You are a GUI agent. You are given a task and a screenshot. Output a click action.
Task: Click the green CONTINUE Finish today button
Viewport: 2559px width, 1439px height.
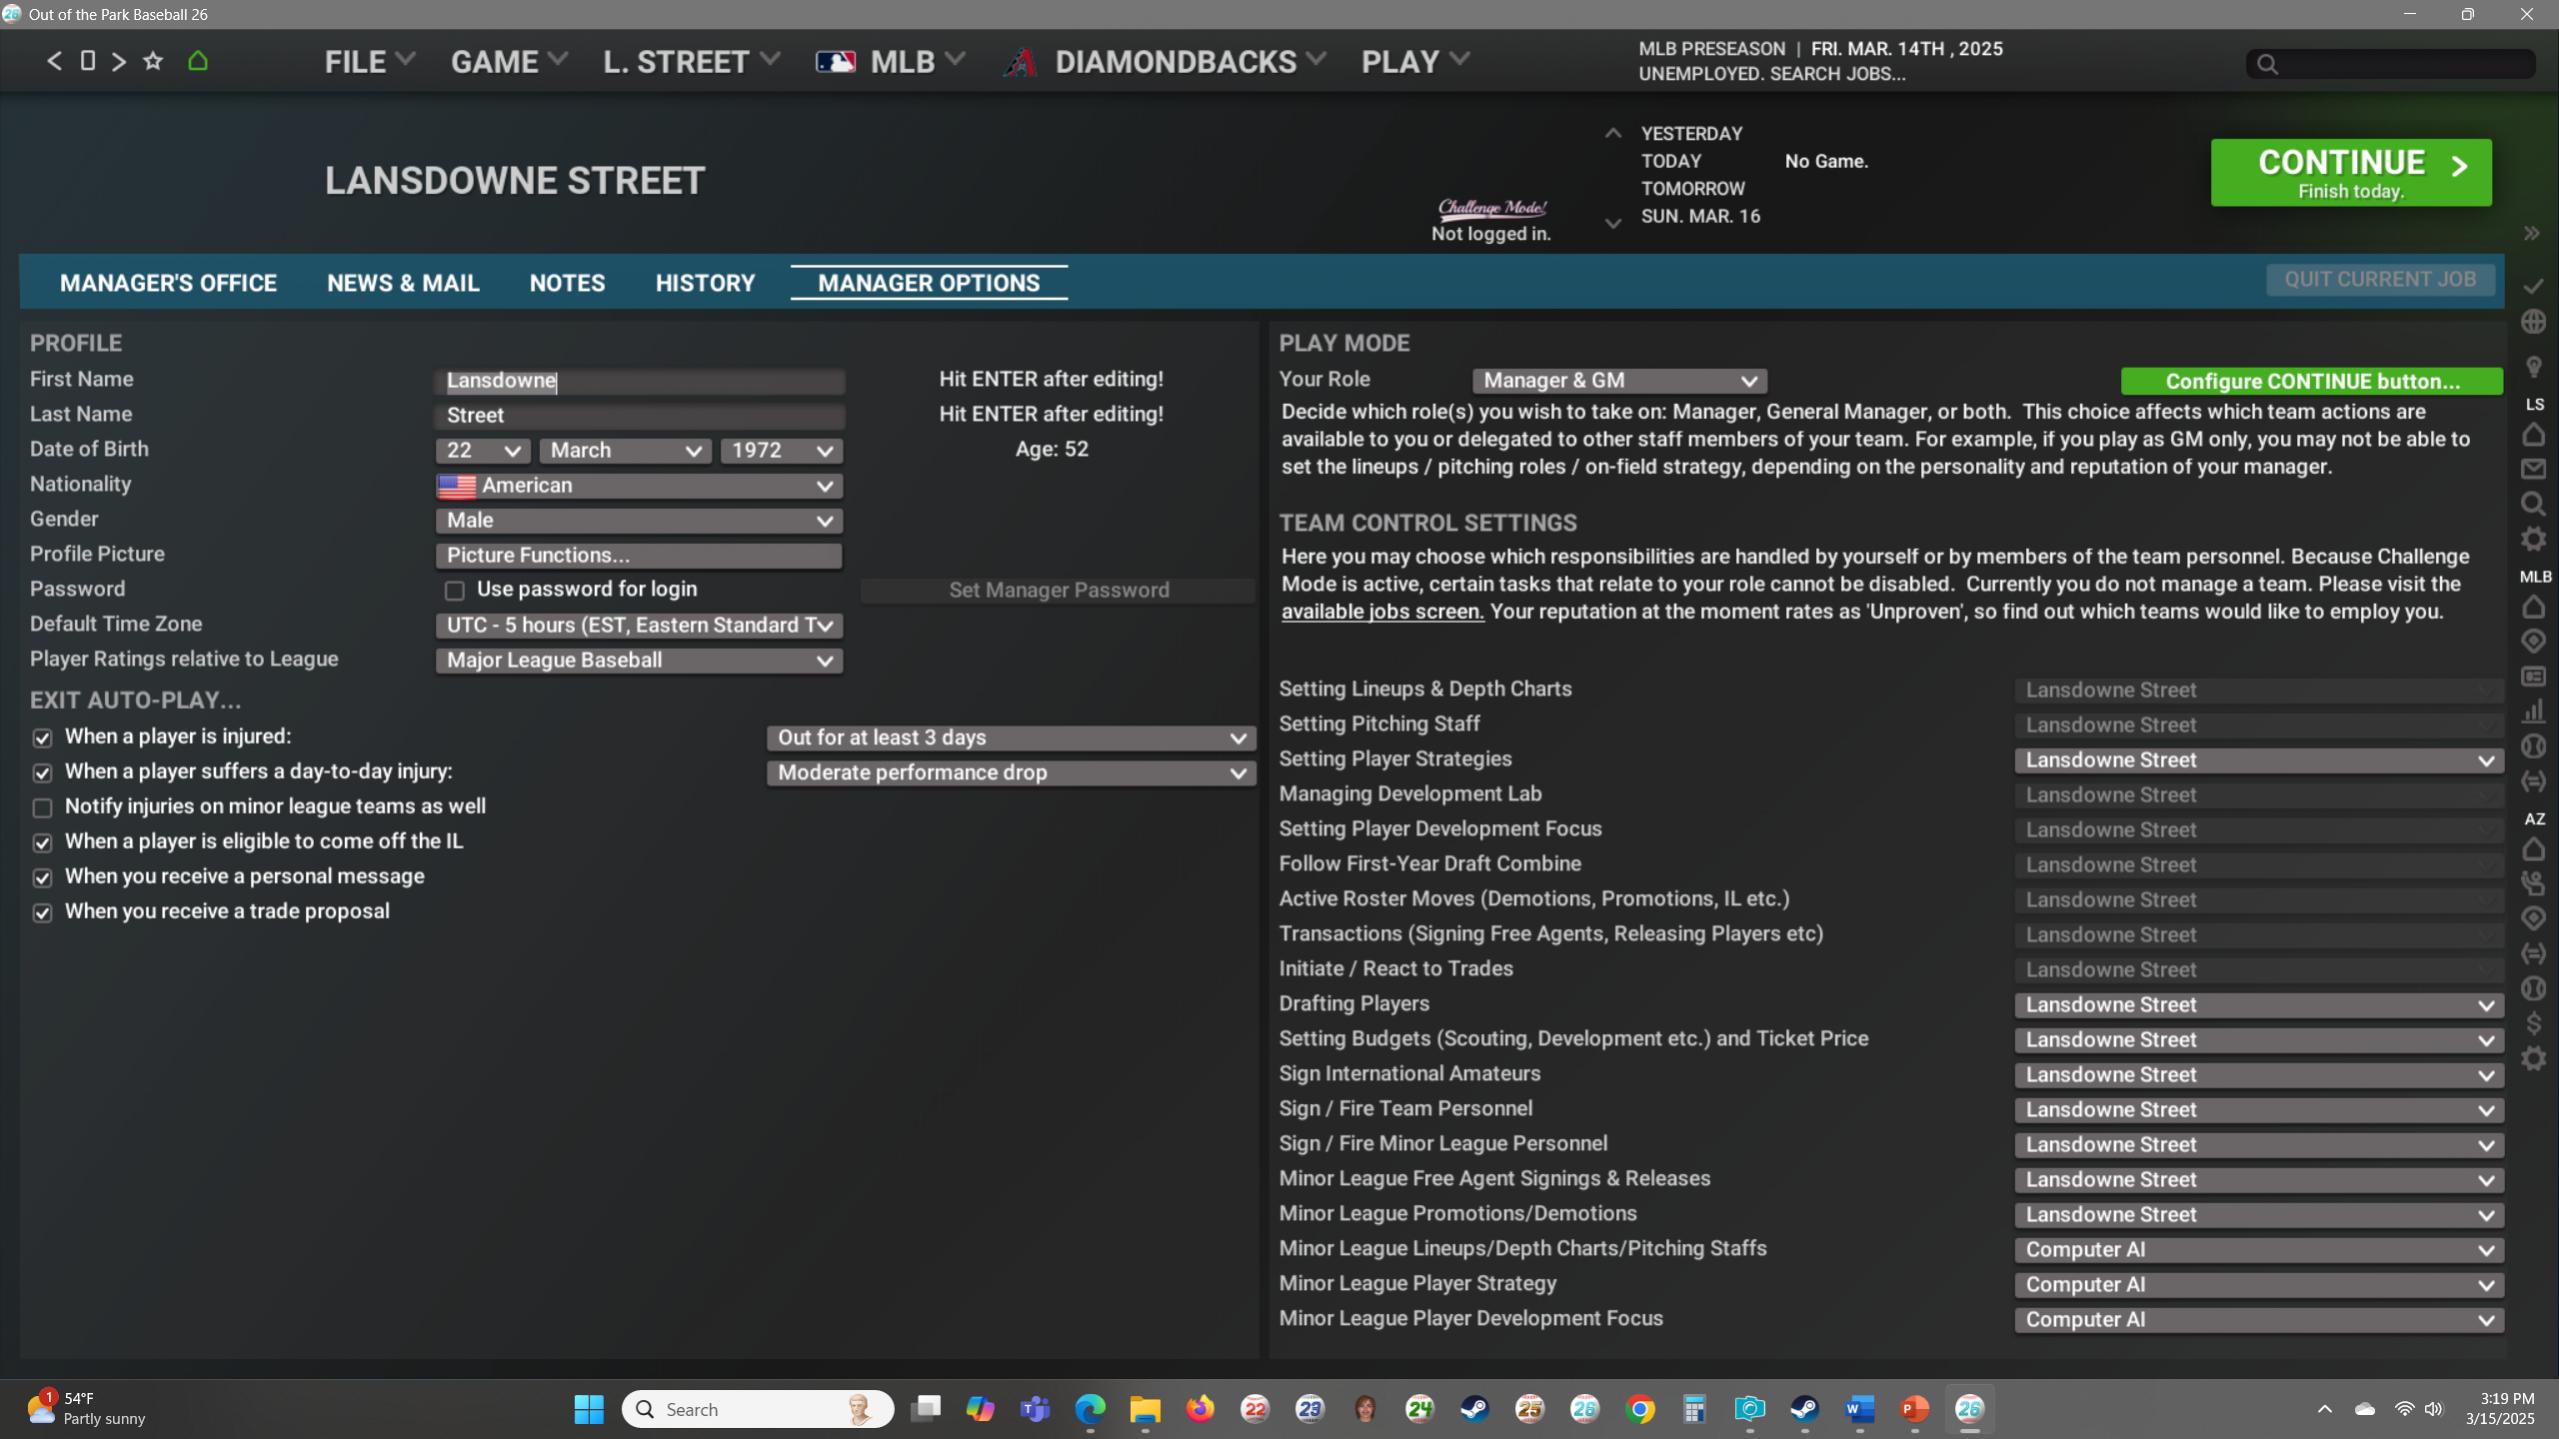[2351, 173]
